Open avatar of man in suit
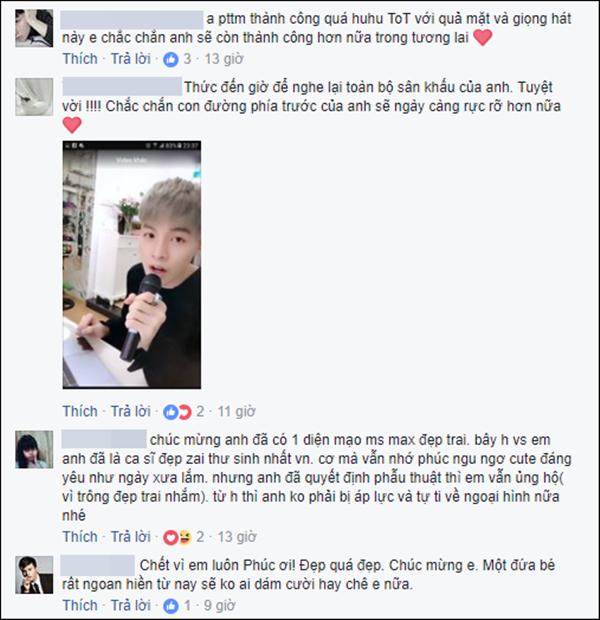600x620 pixels. coord(34,575)
